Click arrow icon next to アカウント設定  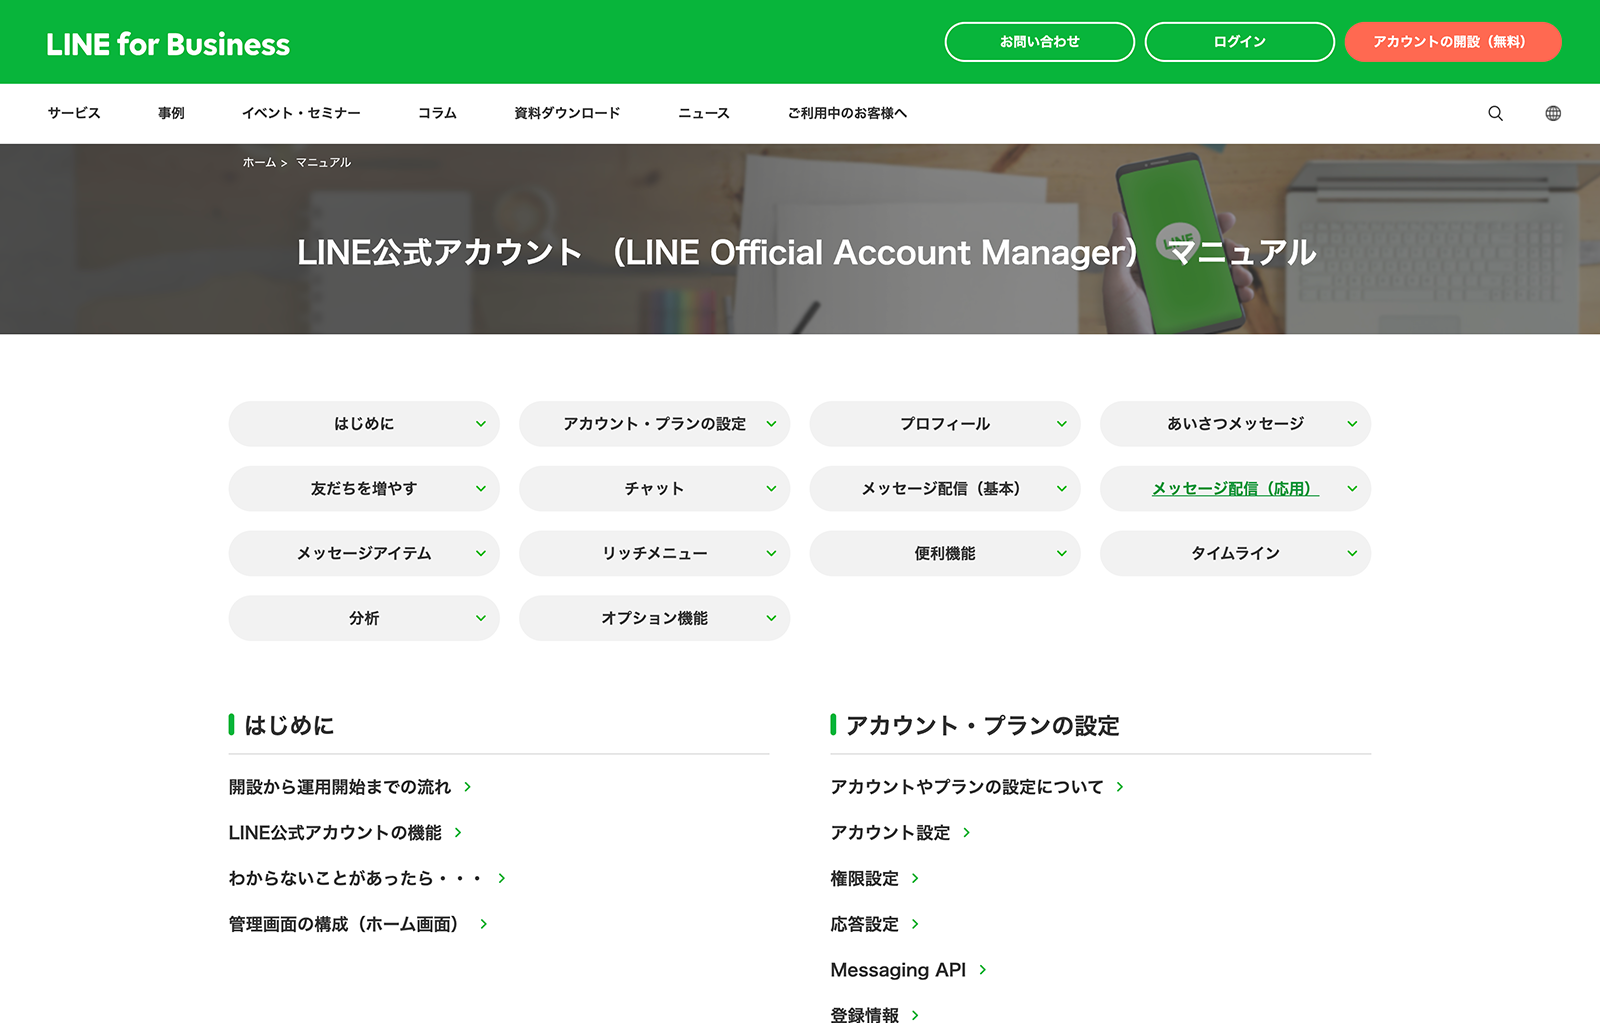click(x=966, y=833)
